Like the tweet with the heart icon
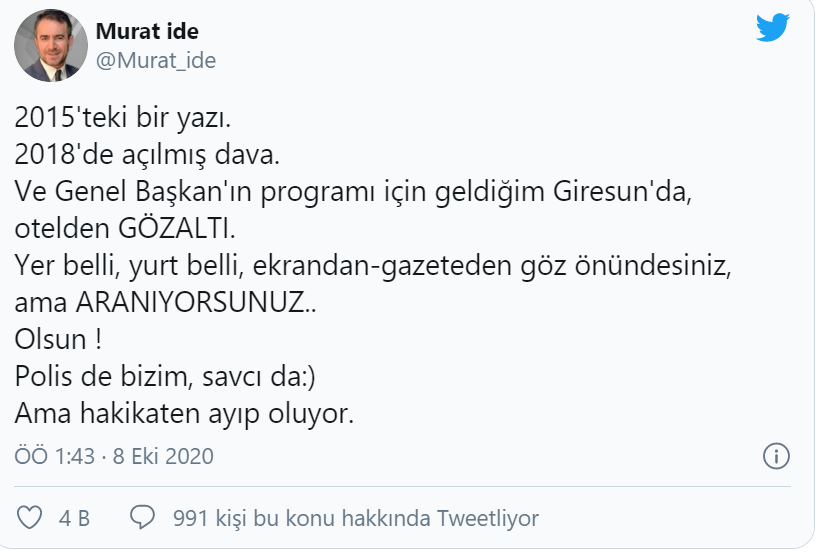 tap(31, 517)
